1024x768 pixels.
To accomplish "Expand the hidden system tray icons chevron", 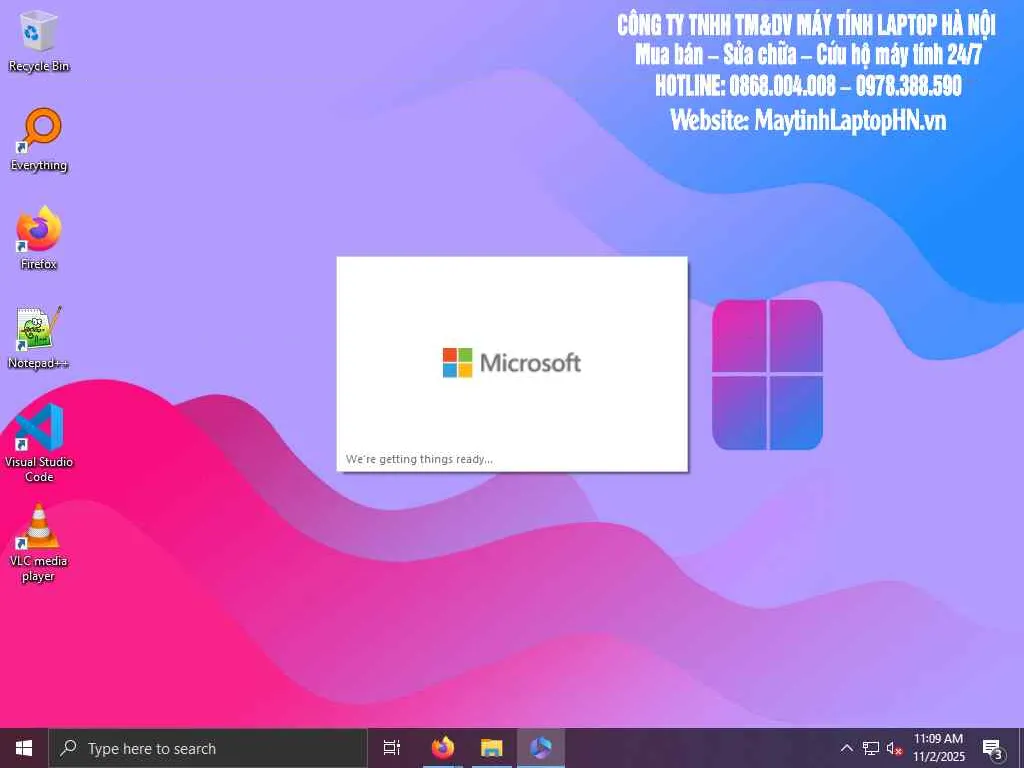I will coord(846,748).
